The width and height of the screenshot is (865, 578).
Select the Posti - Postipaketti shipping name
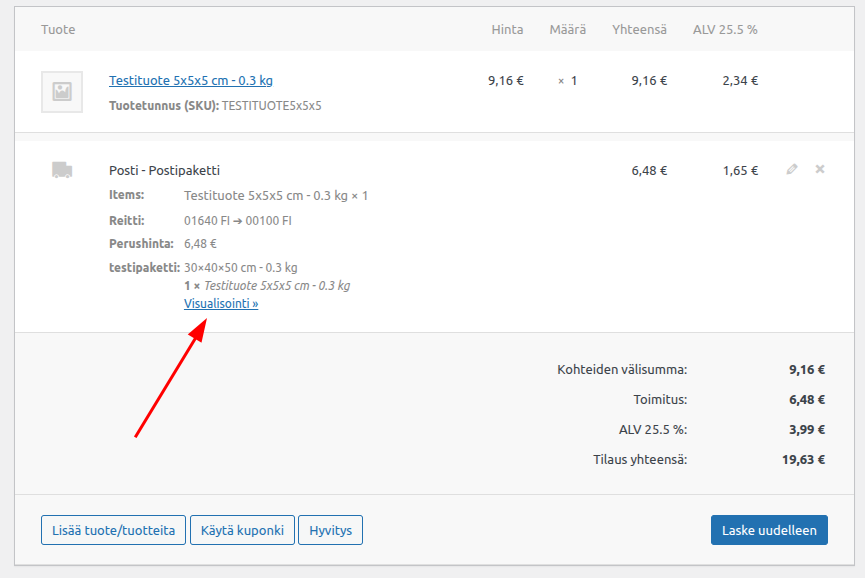(x=164, y=170)
